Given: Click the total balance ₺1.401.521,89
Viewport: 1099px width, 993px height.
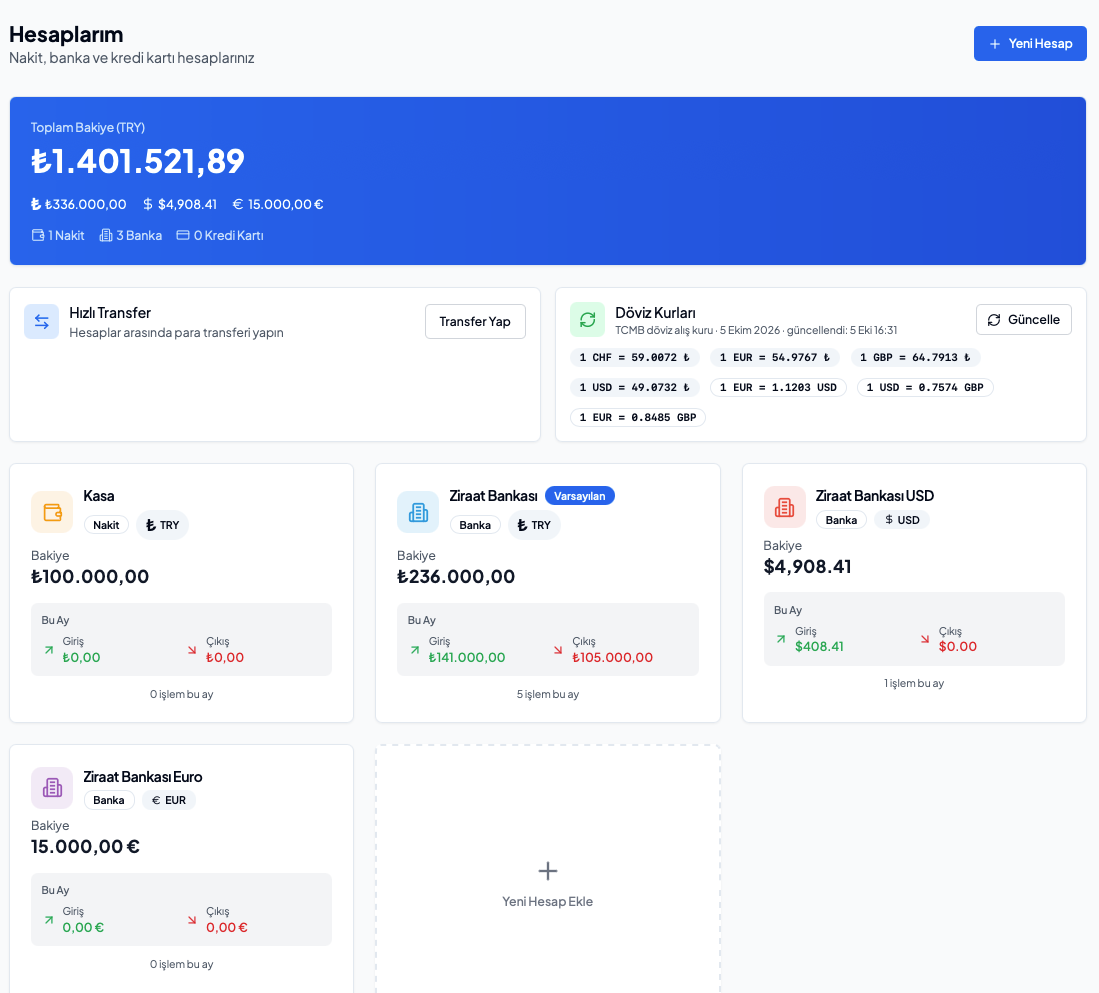Looking at the screenshot, I should [x=138, y=161].
